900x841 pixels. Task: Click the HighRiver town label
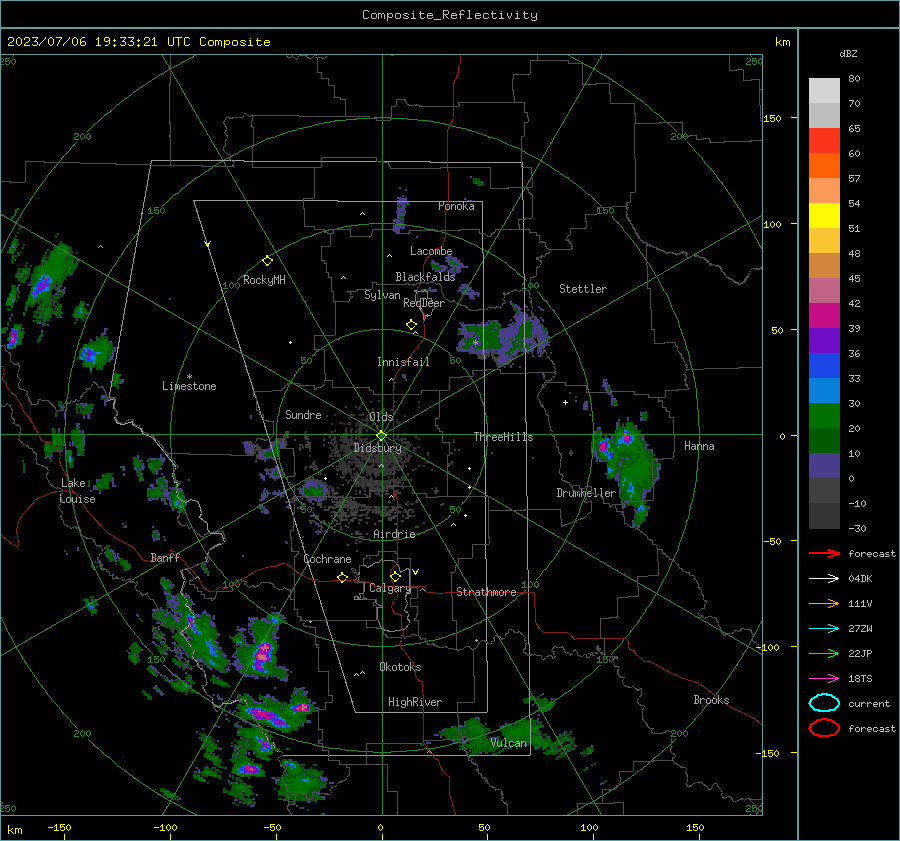tap(415, 702)
